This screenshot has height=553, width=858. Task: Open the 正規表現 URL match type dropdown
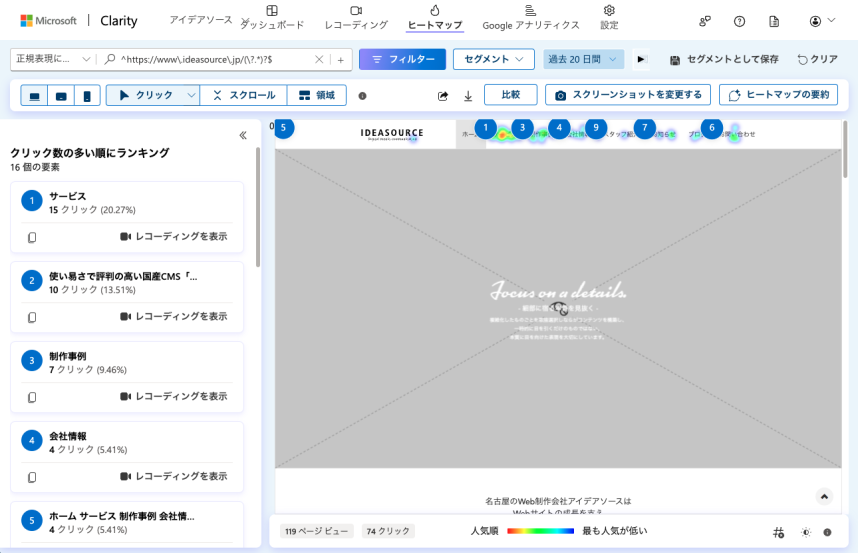tap(54, 59)
